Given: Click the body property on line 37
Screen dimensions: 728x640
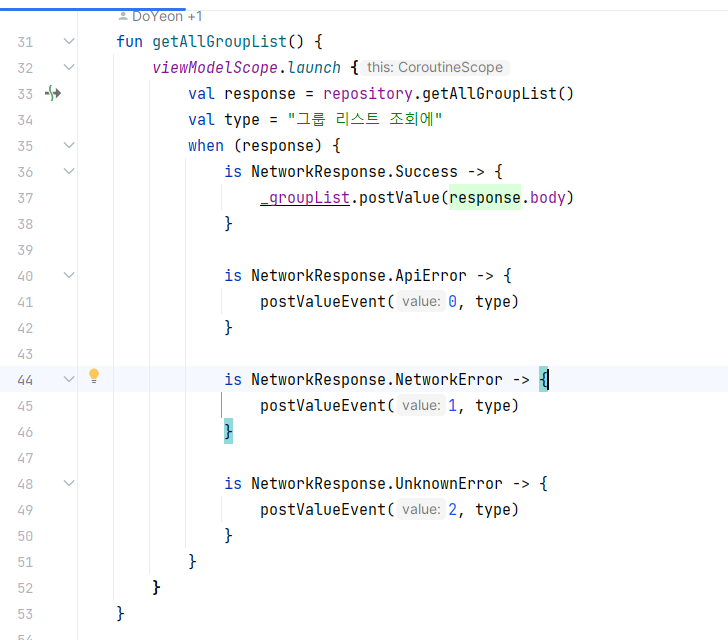Looking at the screenshot, I should (x=548, y=198).
